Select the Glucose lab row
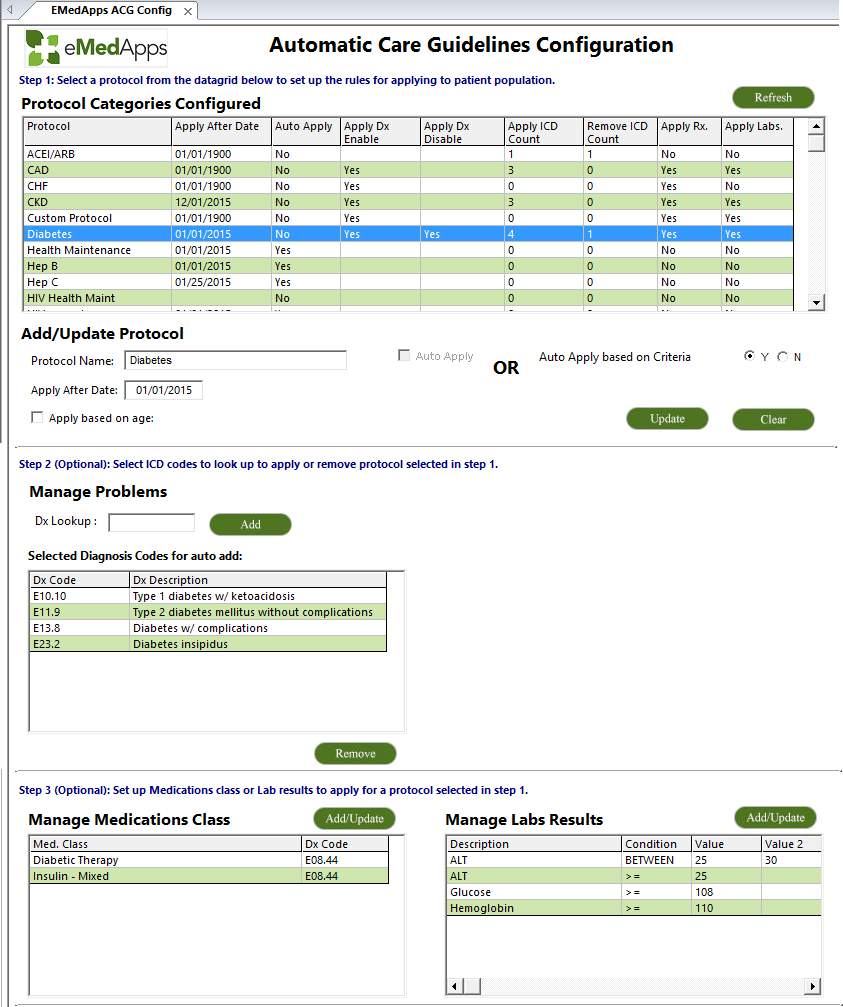The image size is (843, 1007). point(634,892)
